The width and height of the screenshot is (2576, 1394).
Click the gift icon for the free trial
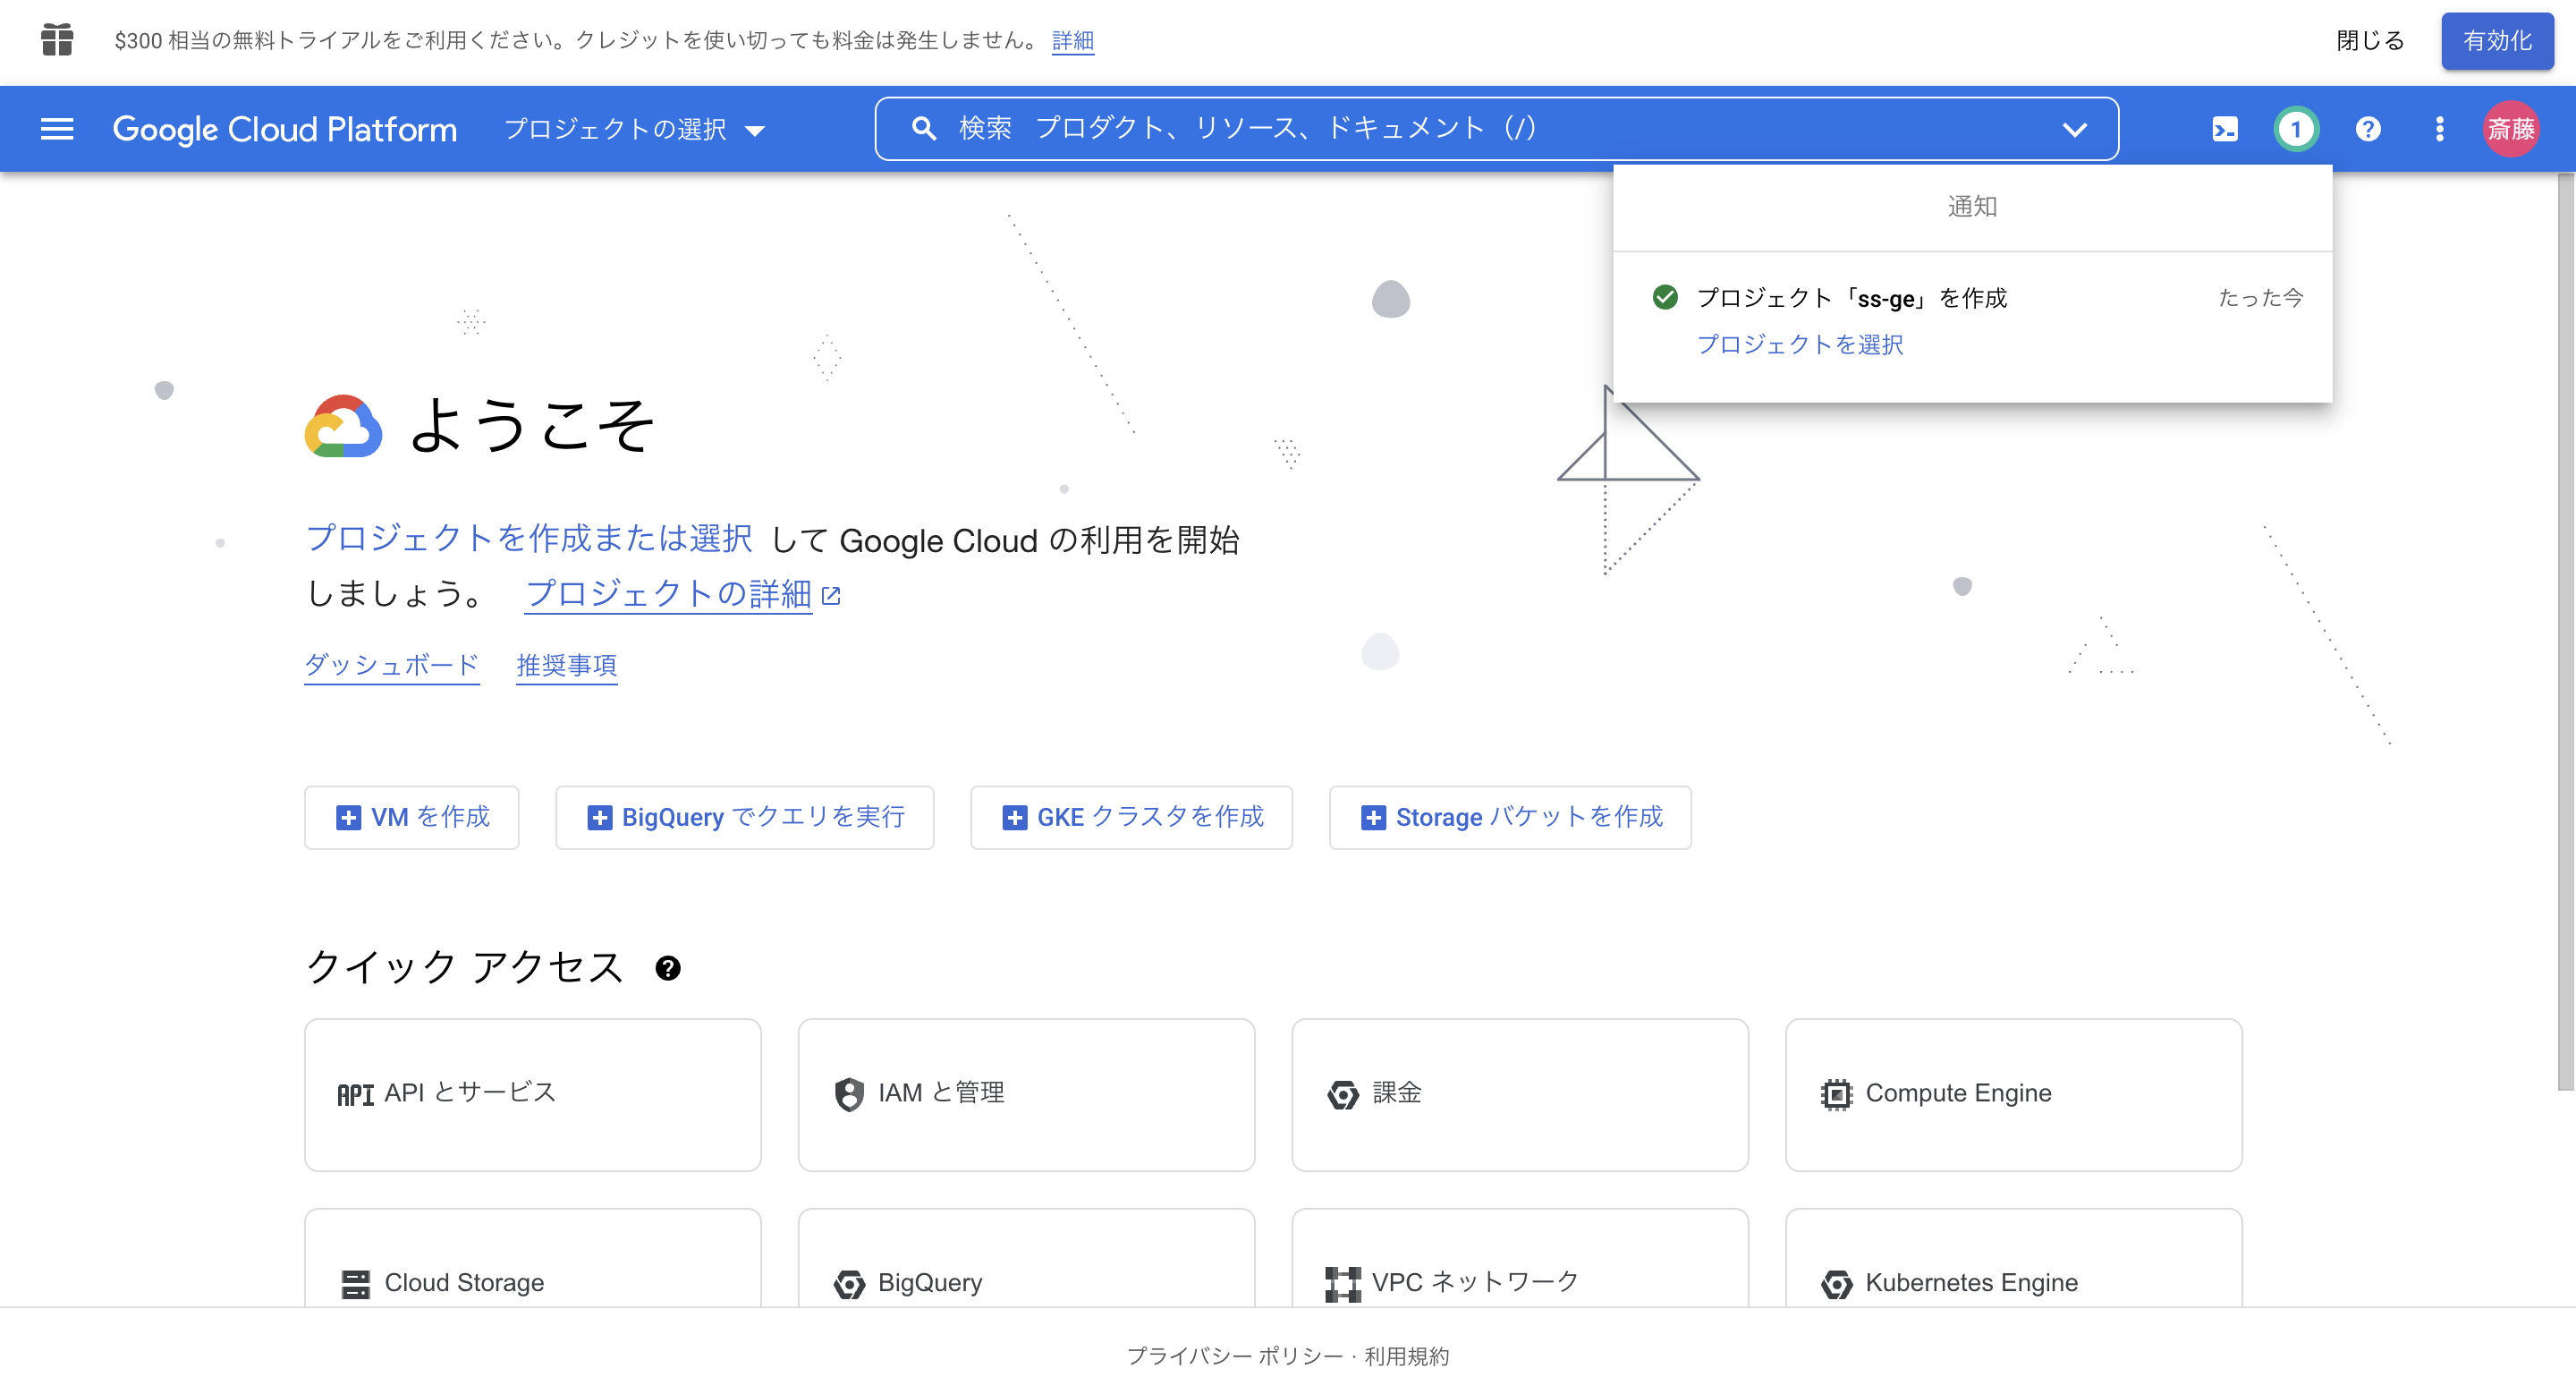click(57, 41)
